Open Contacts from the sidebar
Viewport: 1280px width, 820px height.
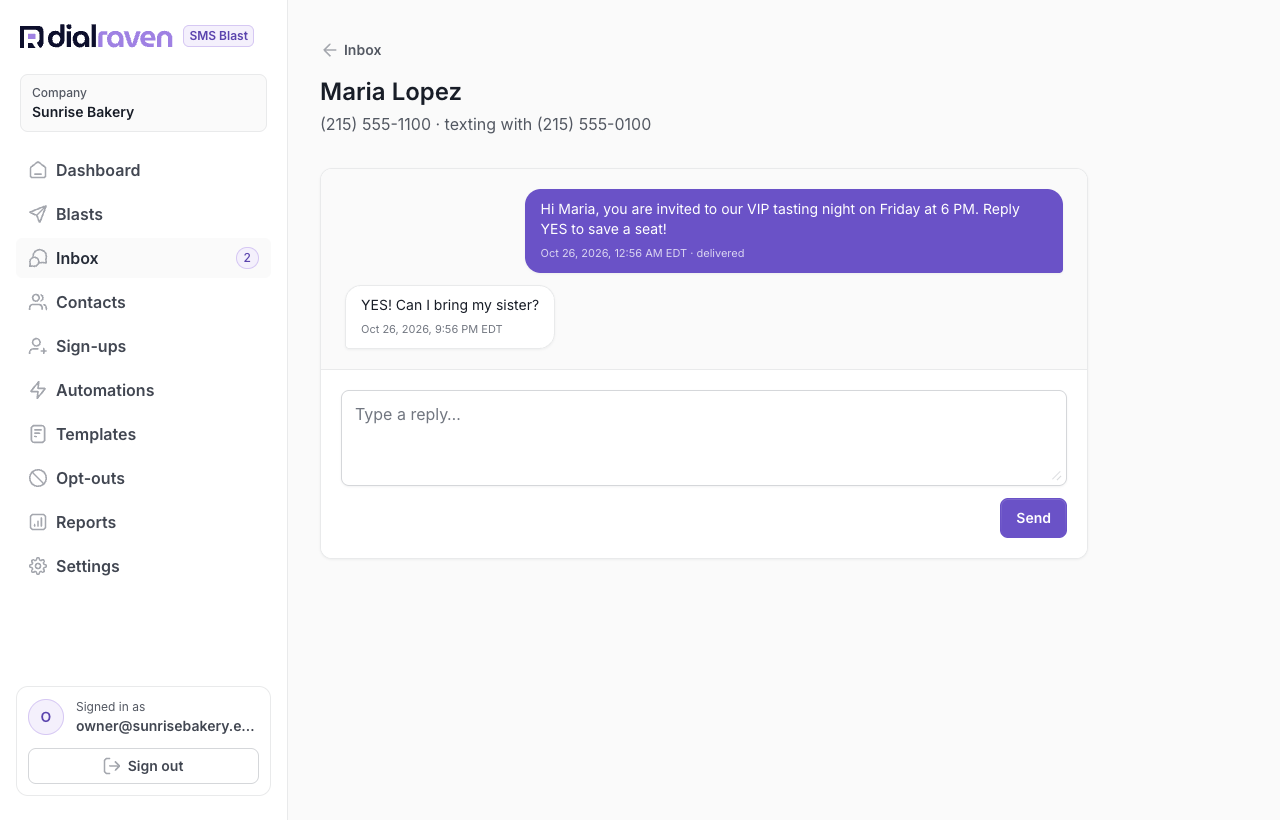(x=143, y=302)
